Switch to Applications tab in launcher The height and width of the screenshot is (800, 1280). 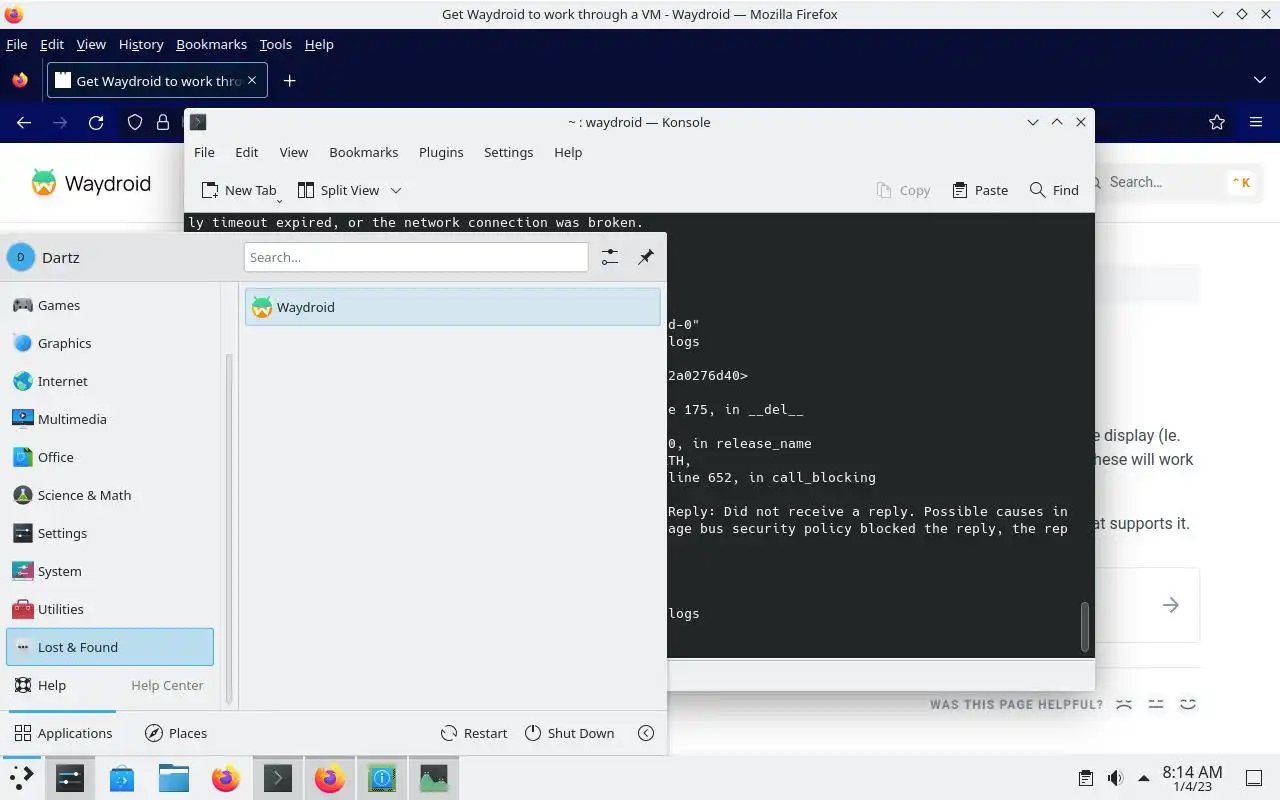point(63,733)
